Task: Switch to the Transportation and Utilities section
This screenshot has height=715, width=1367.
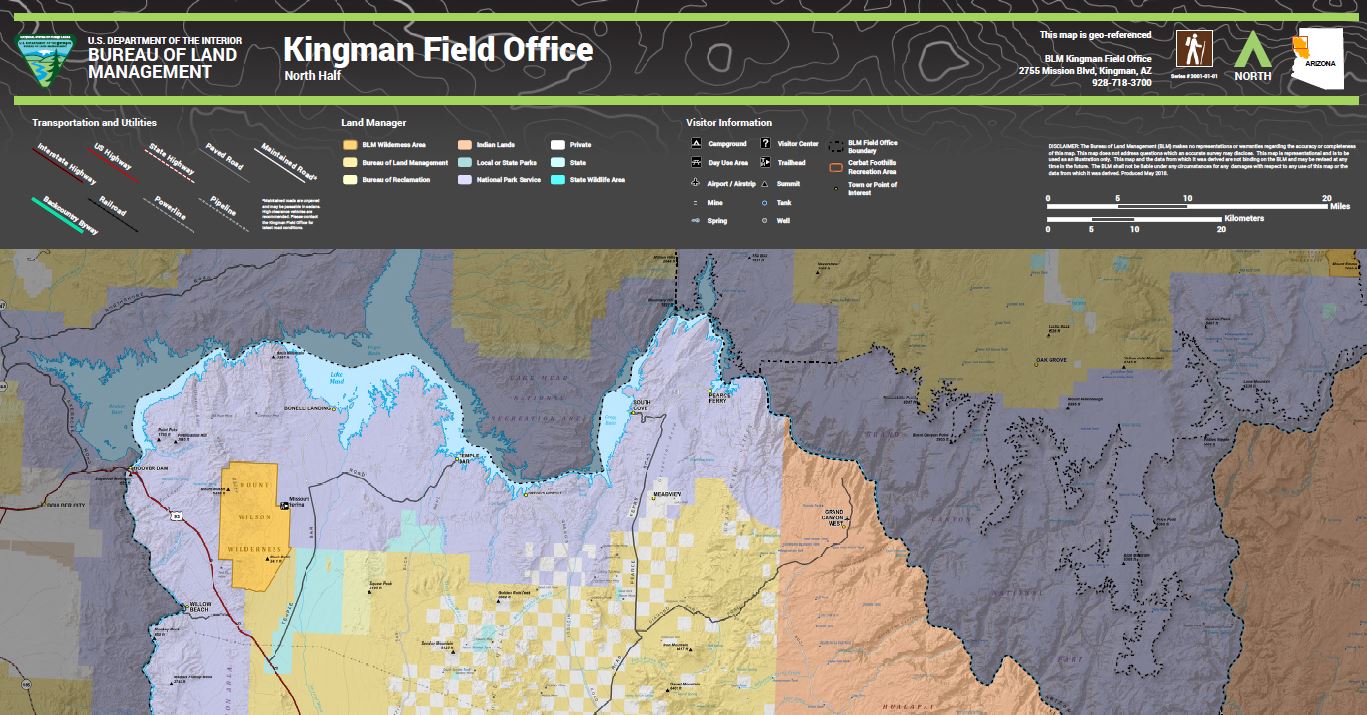Action: pyautogui.click(x=94, y=122)
